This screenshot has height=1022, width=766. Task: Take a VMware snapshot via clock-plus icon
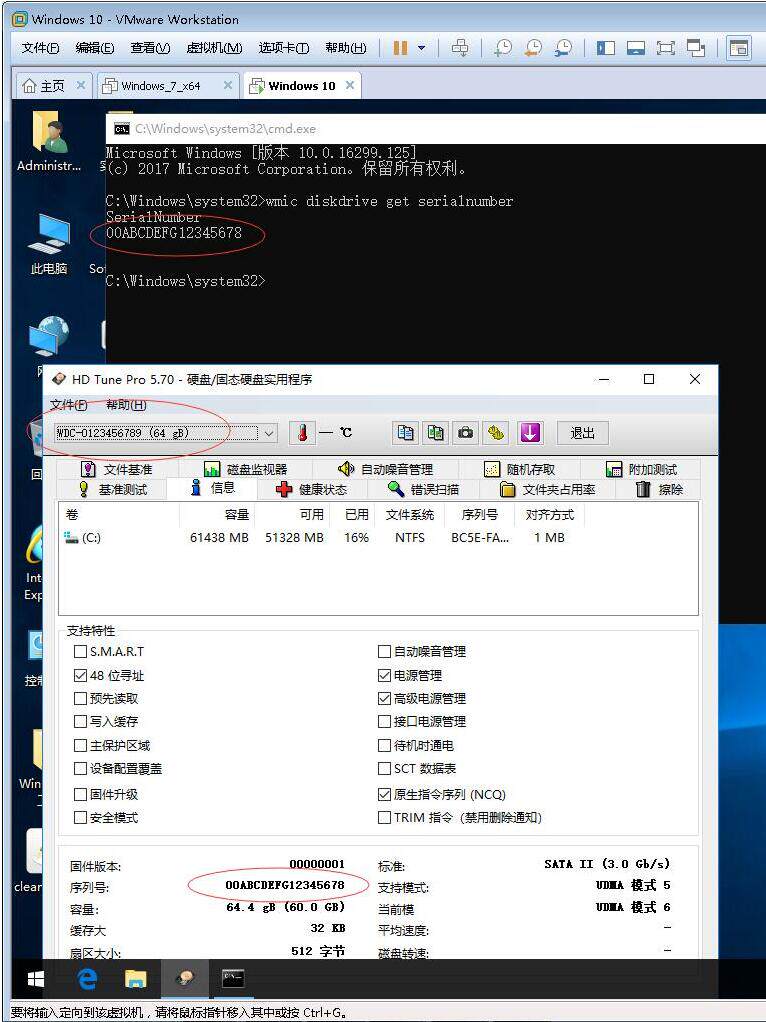point(503,48)
